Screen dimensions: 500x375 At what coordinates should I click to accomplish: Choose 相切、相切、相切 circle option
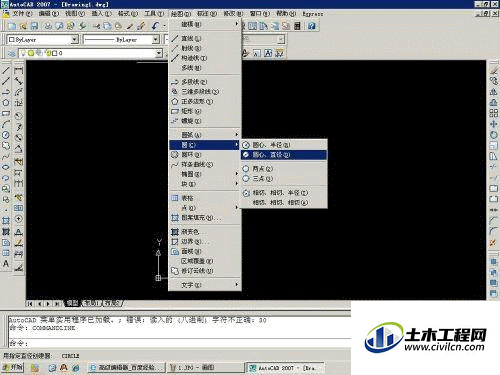(284, 202)
